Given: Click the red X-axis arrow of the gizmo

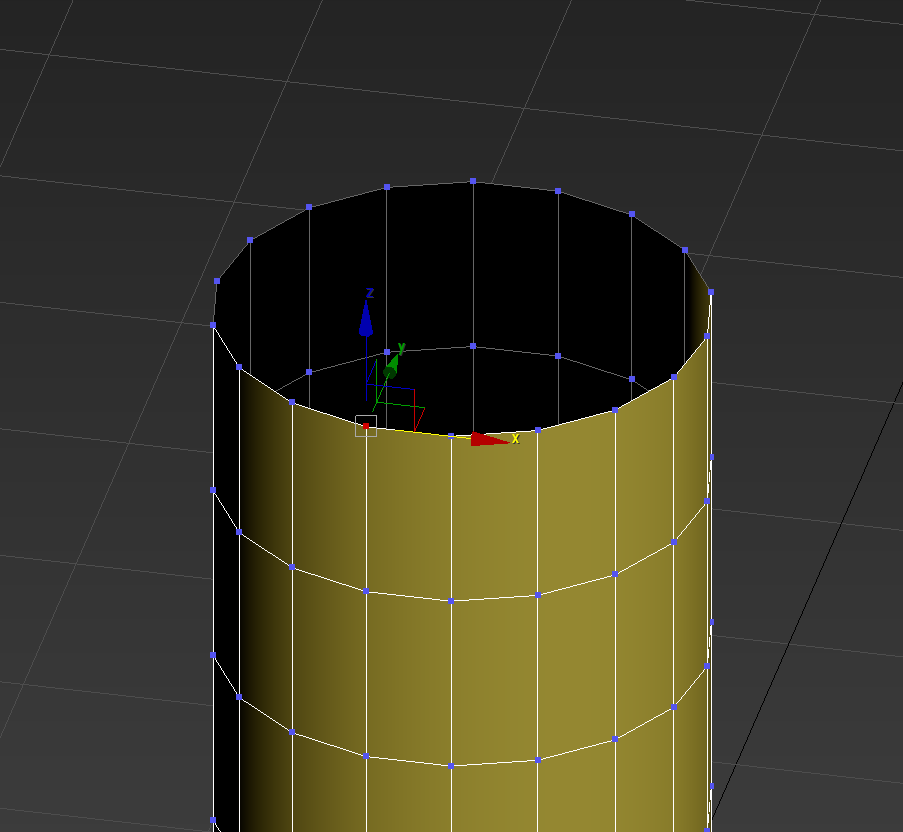Looking at the screenshot, I should [x=489, y=439].
